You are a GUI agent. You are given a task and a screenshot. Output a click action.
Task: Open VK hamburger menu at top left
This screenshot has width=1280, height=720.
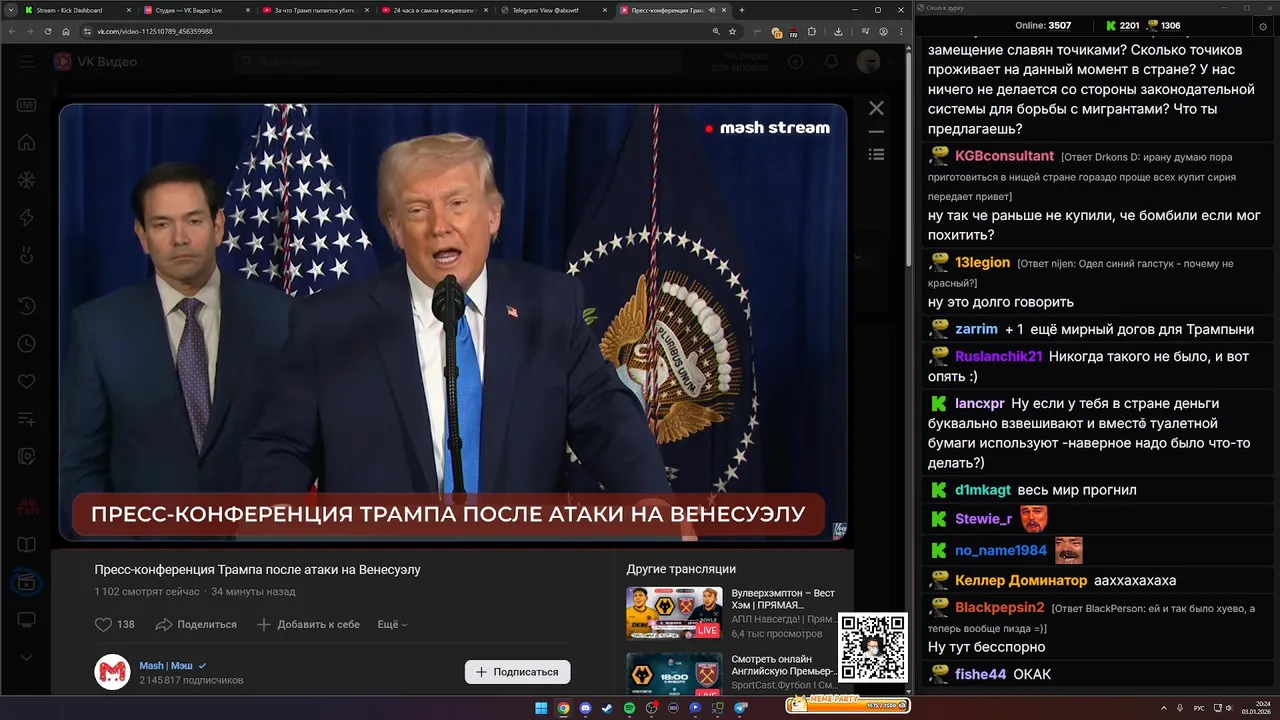tap(27, 62)
